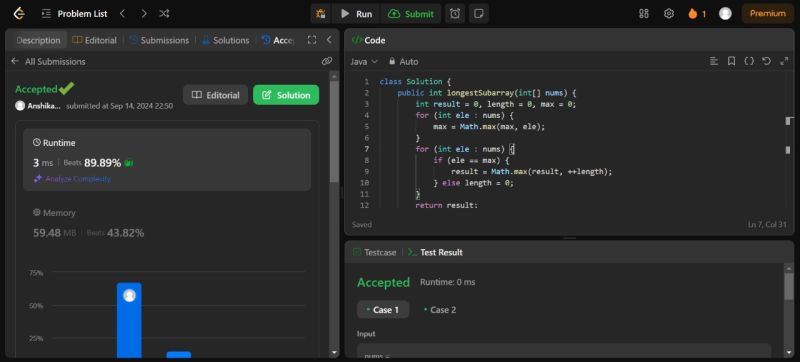800x362 pixels.
Task: Click the 'Saved' status text
Action: [x=362, y=224]
